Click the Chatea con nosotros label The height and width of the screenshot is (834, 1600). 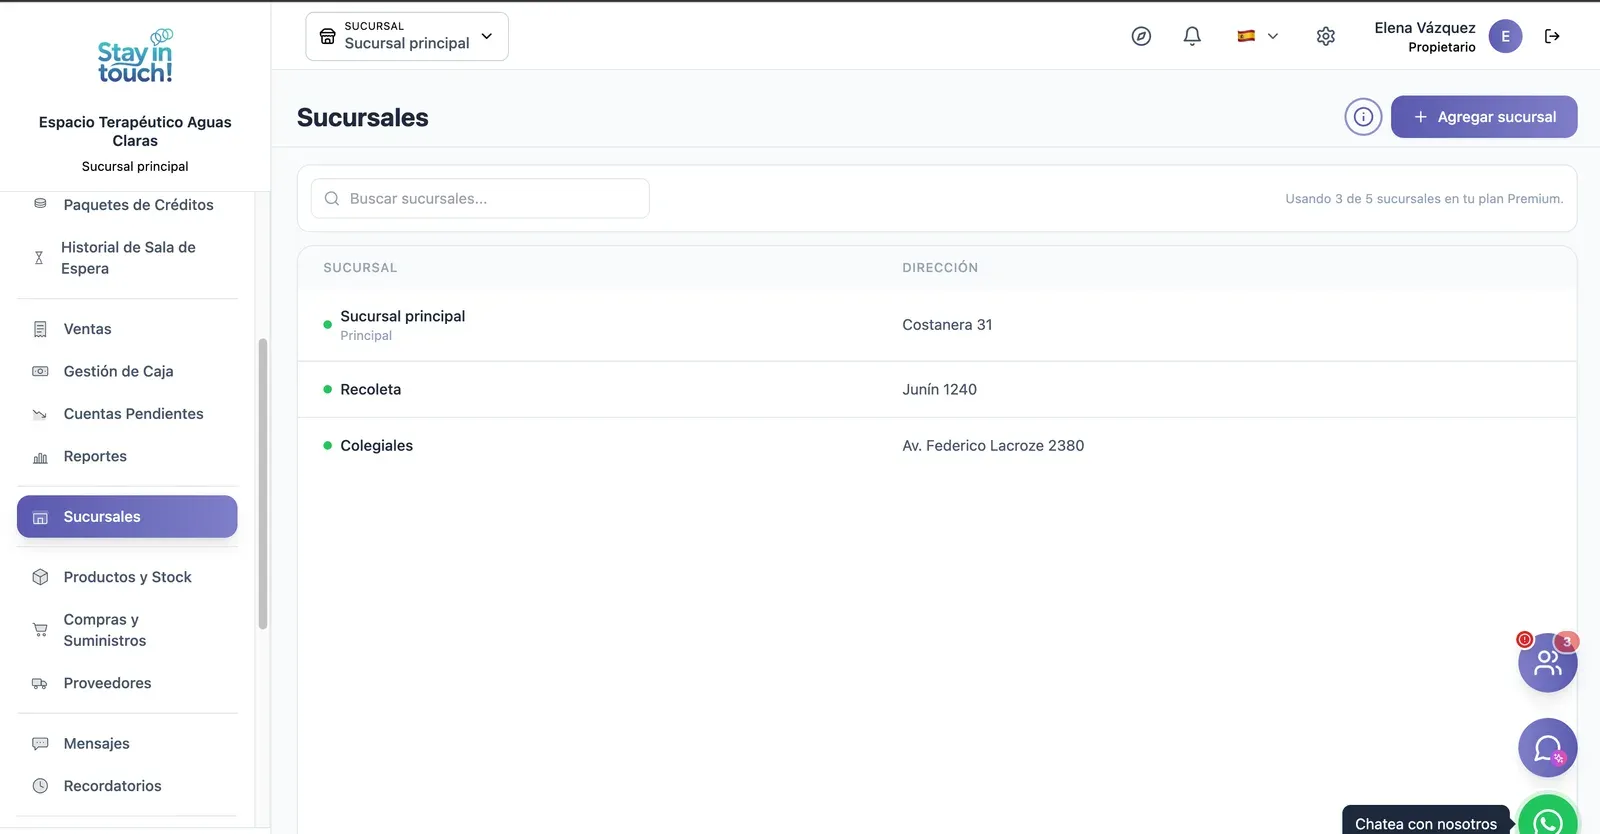point(1426,824)
